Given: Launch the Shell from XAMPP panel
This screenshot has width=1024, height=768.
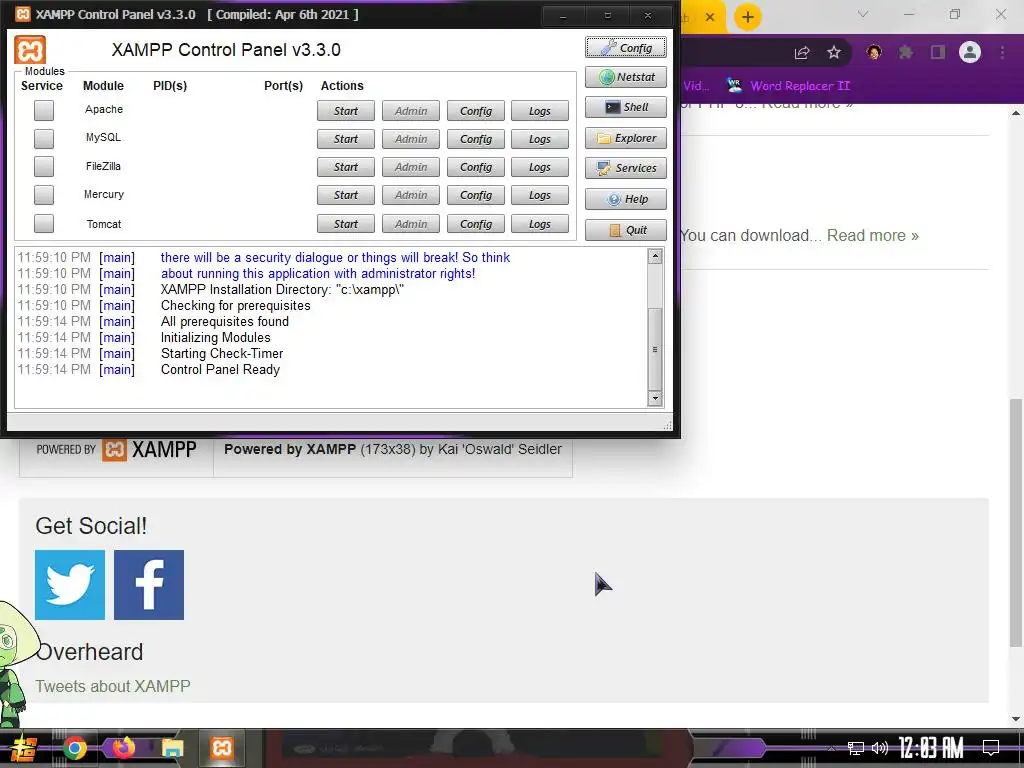Looking at the screenshot, I should point(626,107).
